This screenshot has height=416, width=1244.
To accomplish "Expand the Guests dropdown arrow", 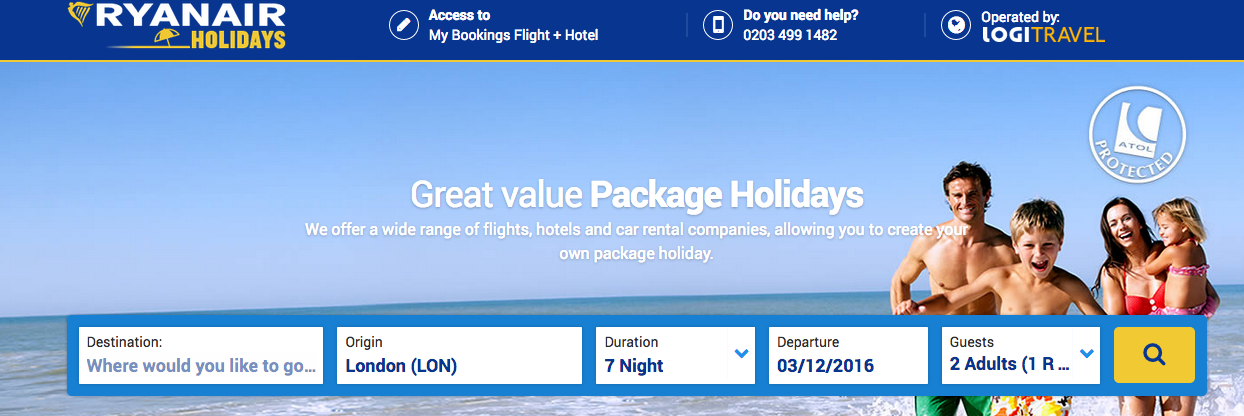I will point(1087,353).
